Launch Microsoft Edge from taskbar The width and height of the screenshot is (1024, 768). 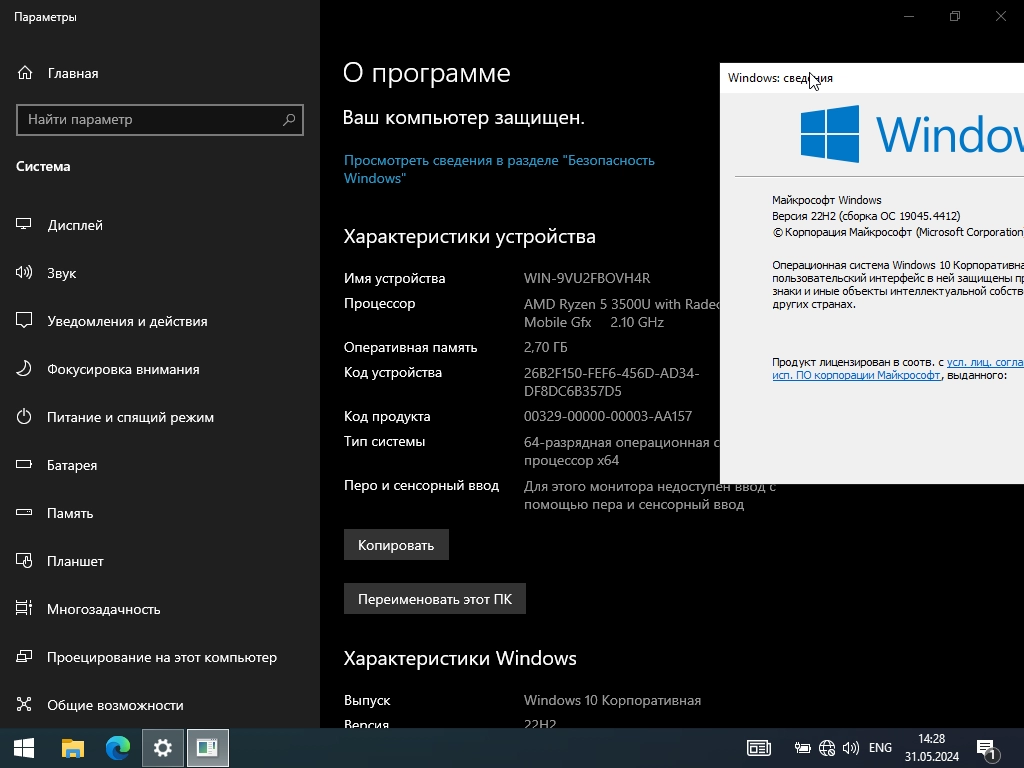[x=118, y=748]
